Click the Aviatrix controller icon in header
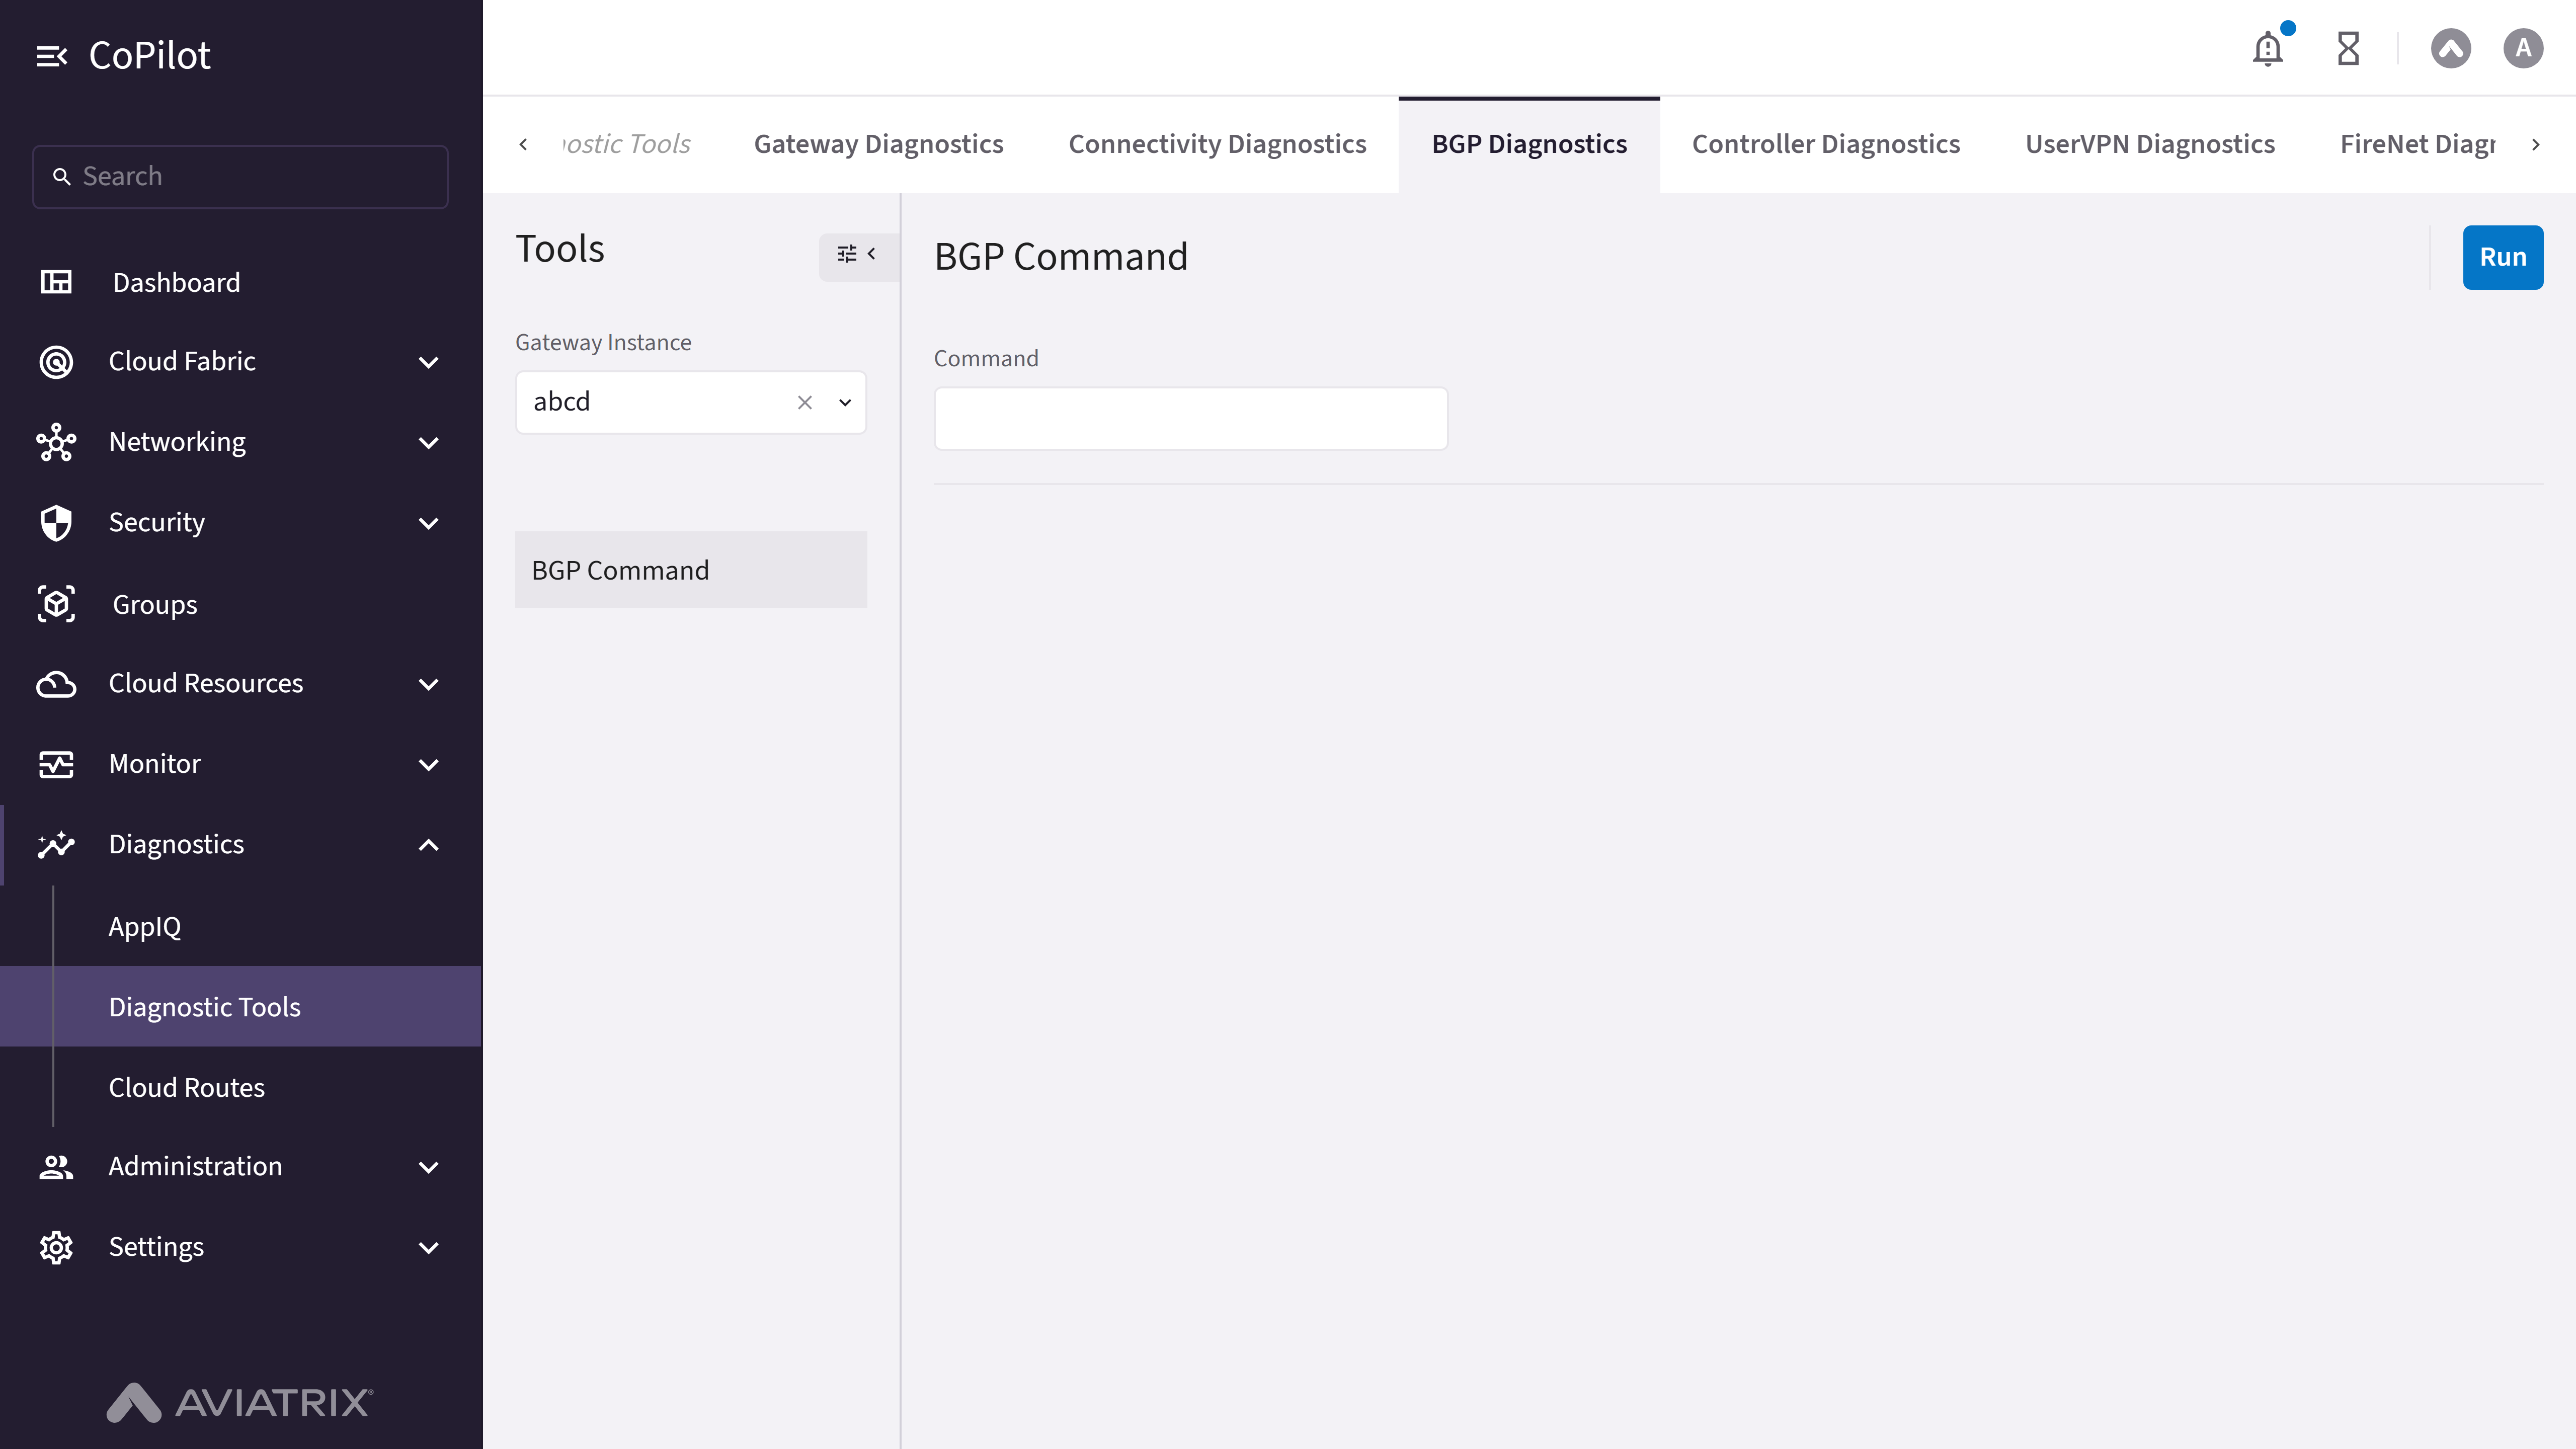This screenshot has width=2576, height=1449. [x=2451, y=48]
